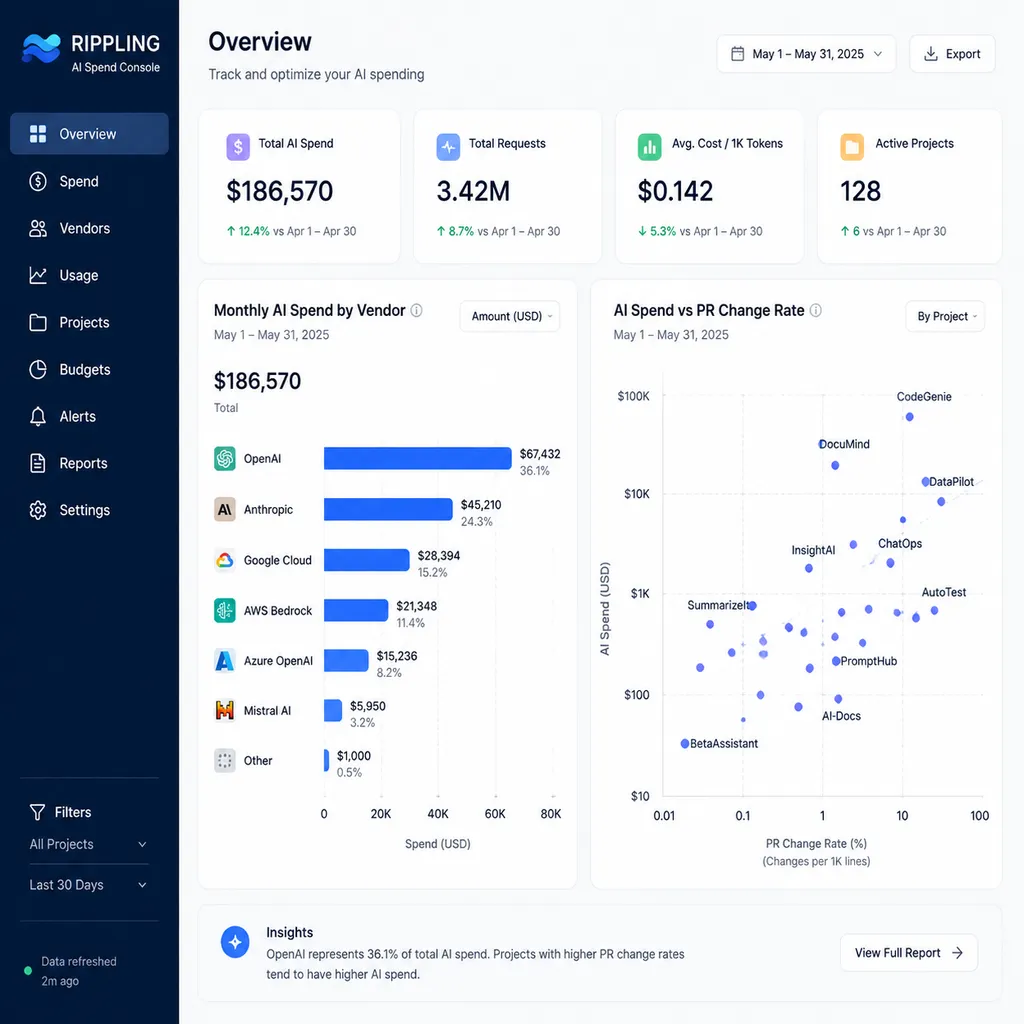Viewport: 1024px width, 1024px height.
Task: Open the Amount (USD) dropdown
Action: [509, 316]
